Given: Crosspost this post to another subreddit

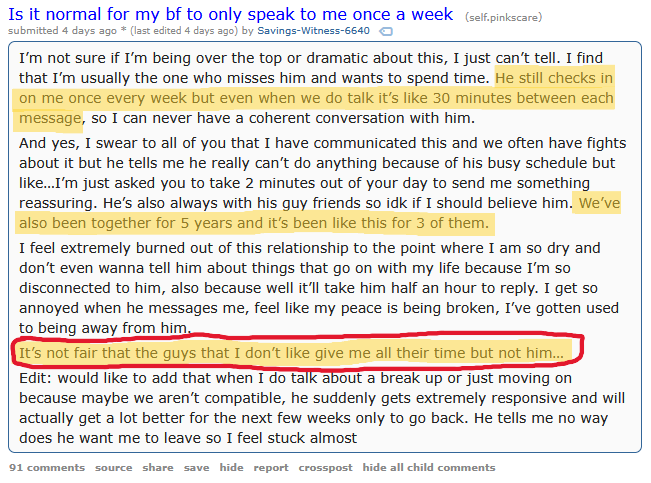Looking at the screenshot, I should pos(325,467).
